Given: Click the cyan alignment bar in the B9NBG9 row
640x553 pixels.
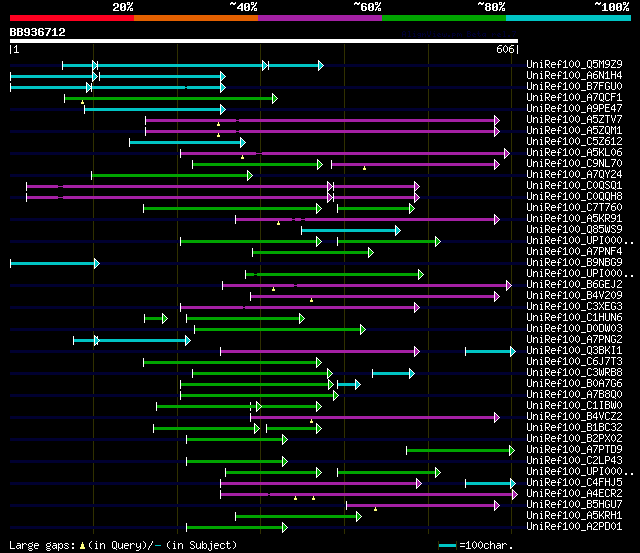Looking at the screenshot, I should point(55,263).
